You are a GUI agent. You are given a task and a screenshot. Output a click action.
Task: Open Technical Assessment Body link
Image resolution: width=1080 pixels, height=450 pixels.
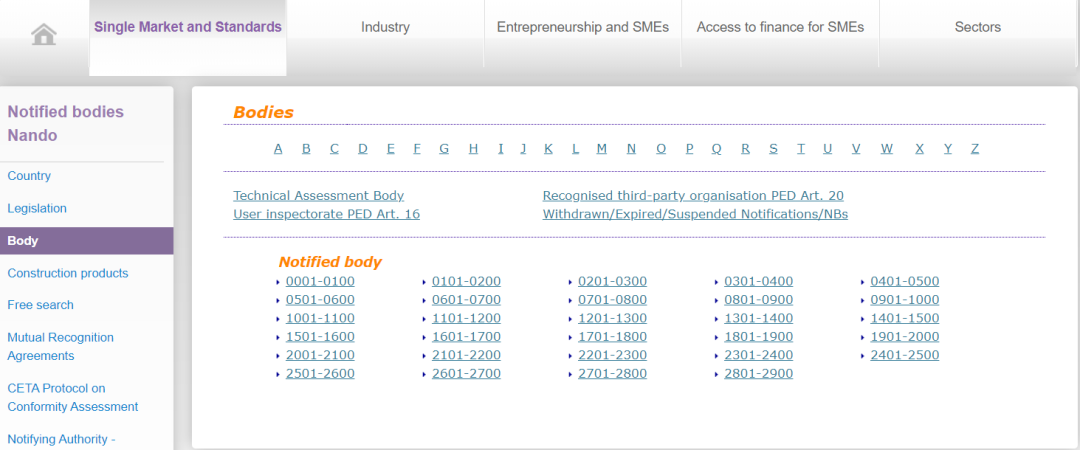[318, 196]
